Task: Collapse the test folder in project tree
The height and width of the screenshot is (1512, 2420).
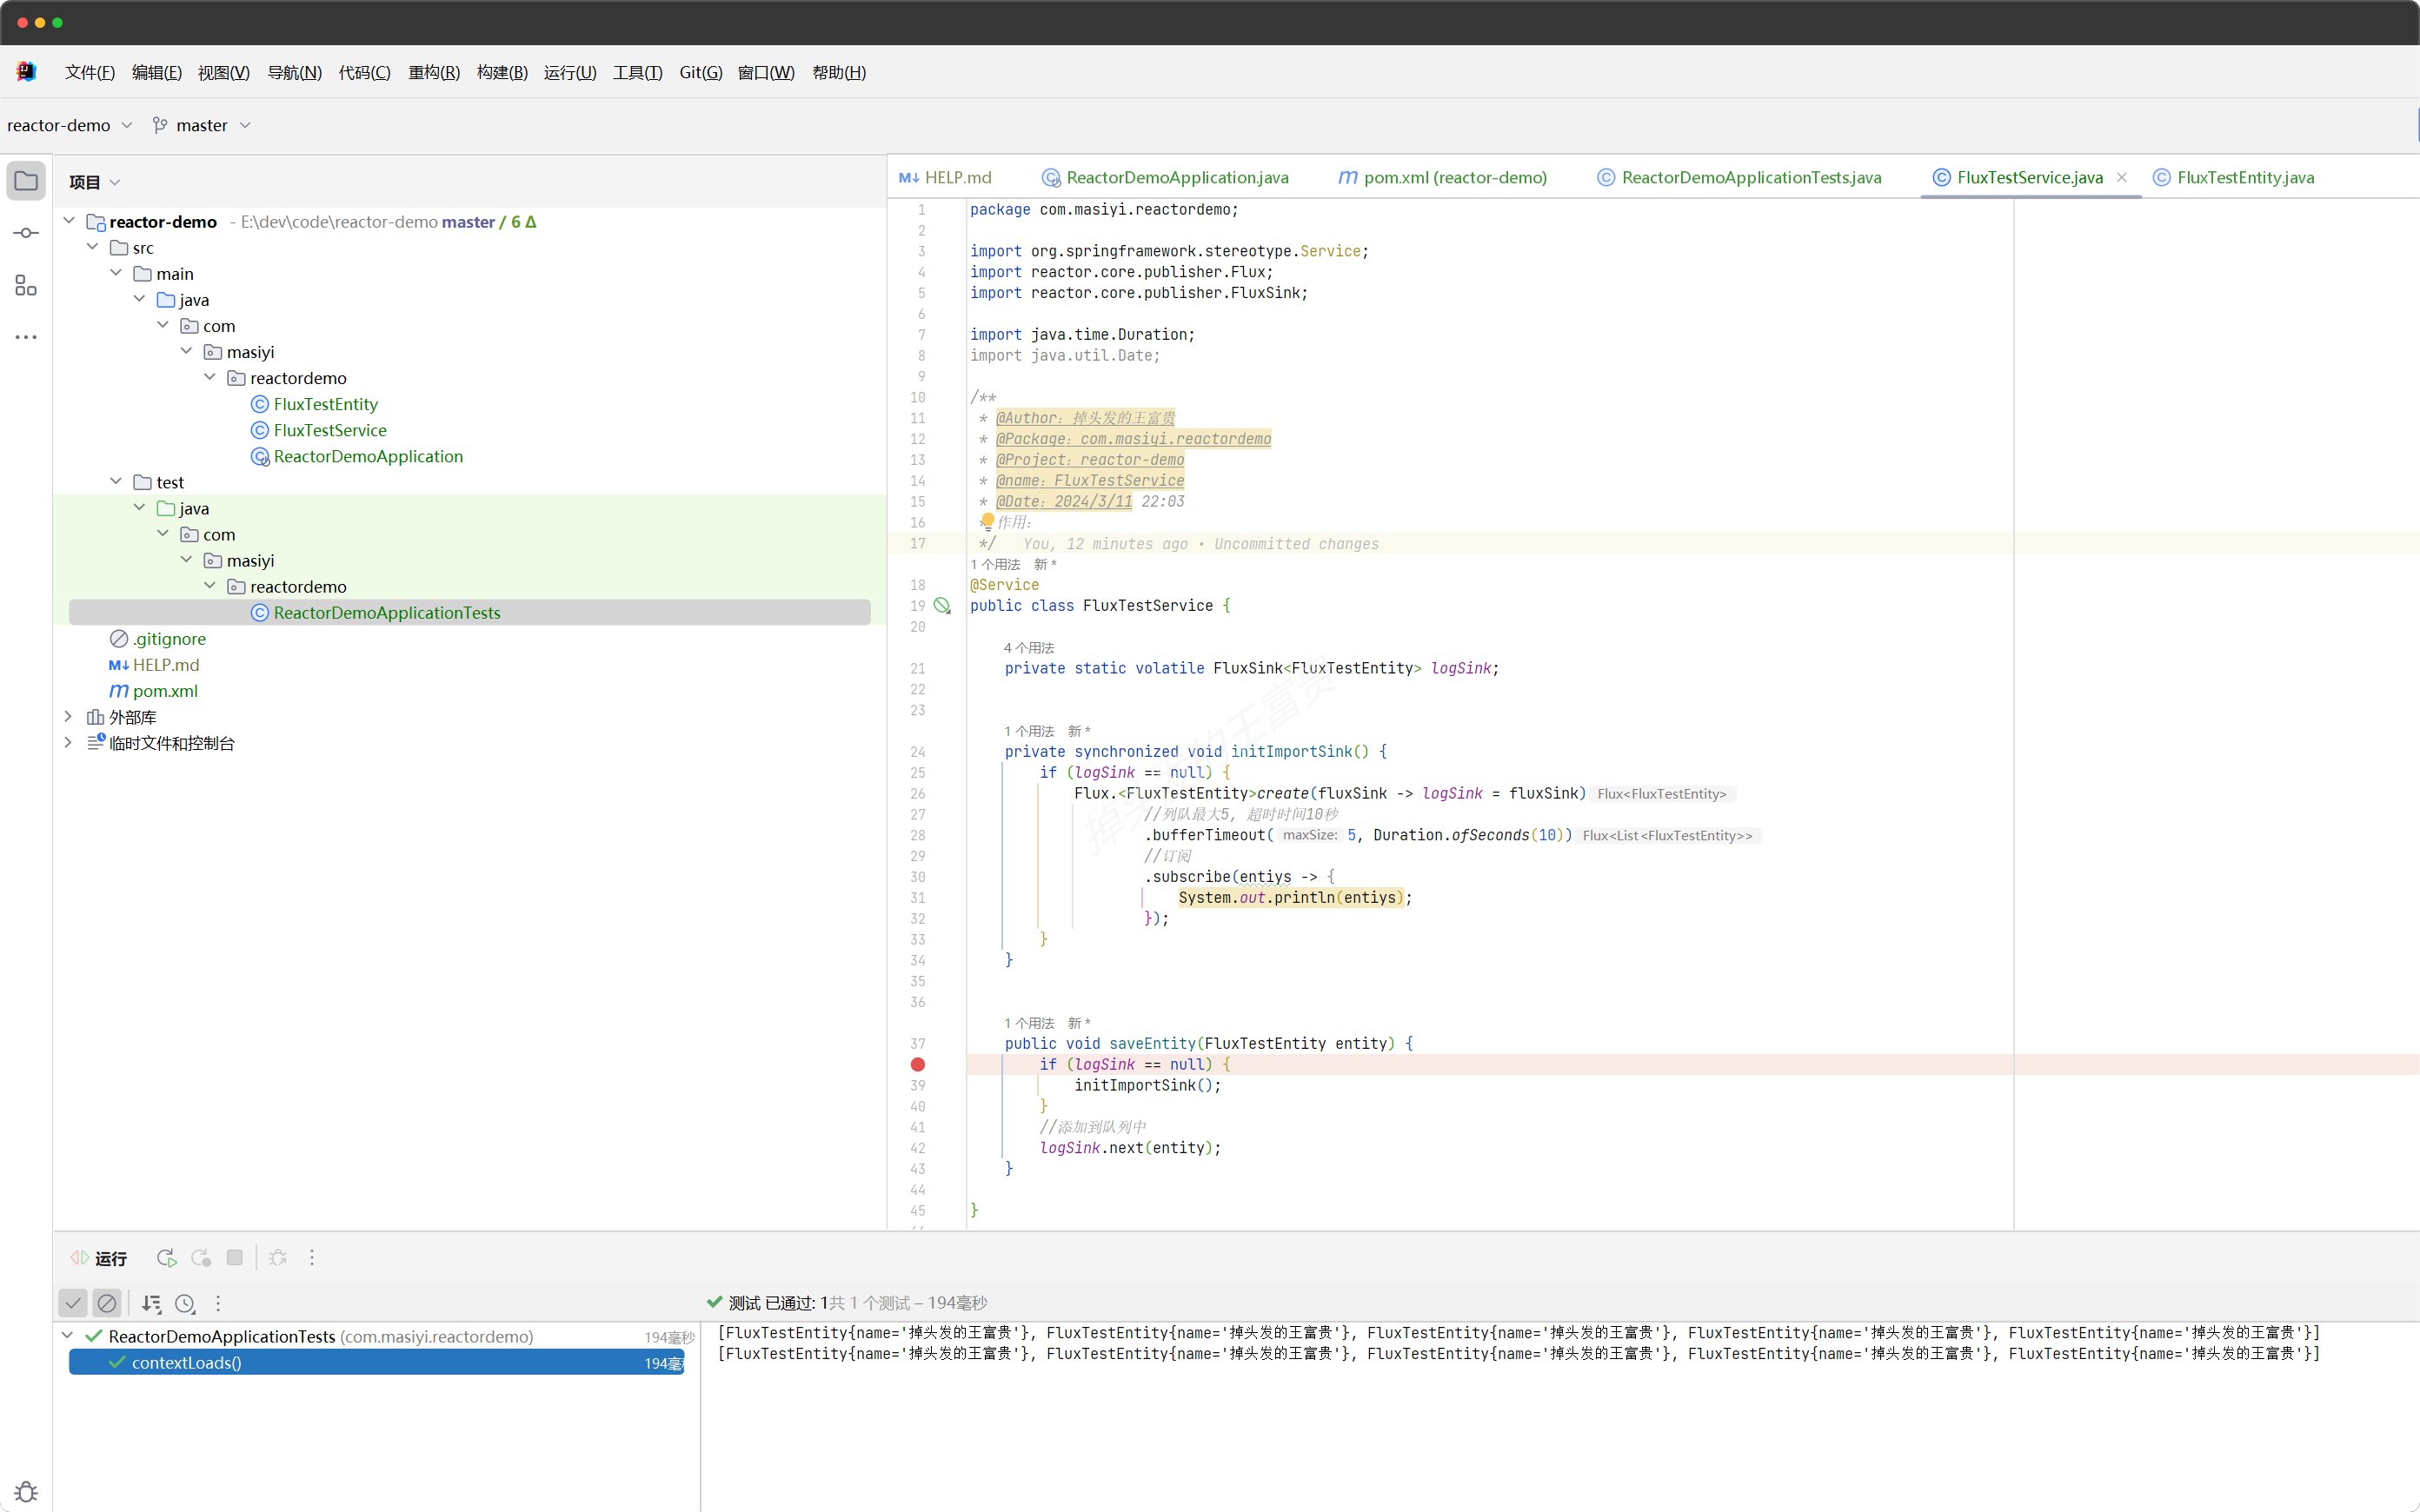Action: point(116,482)
